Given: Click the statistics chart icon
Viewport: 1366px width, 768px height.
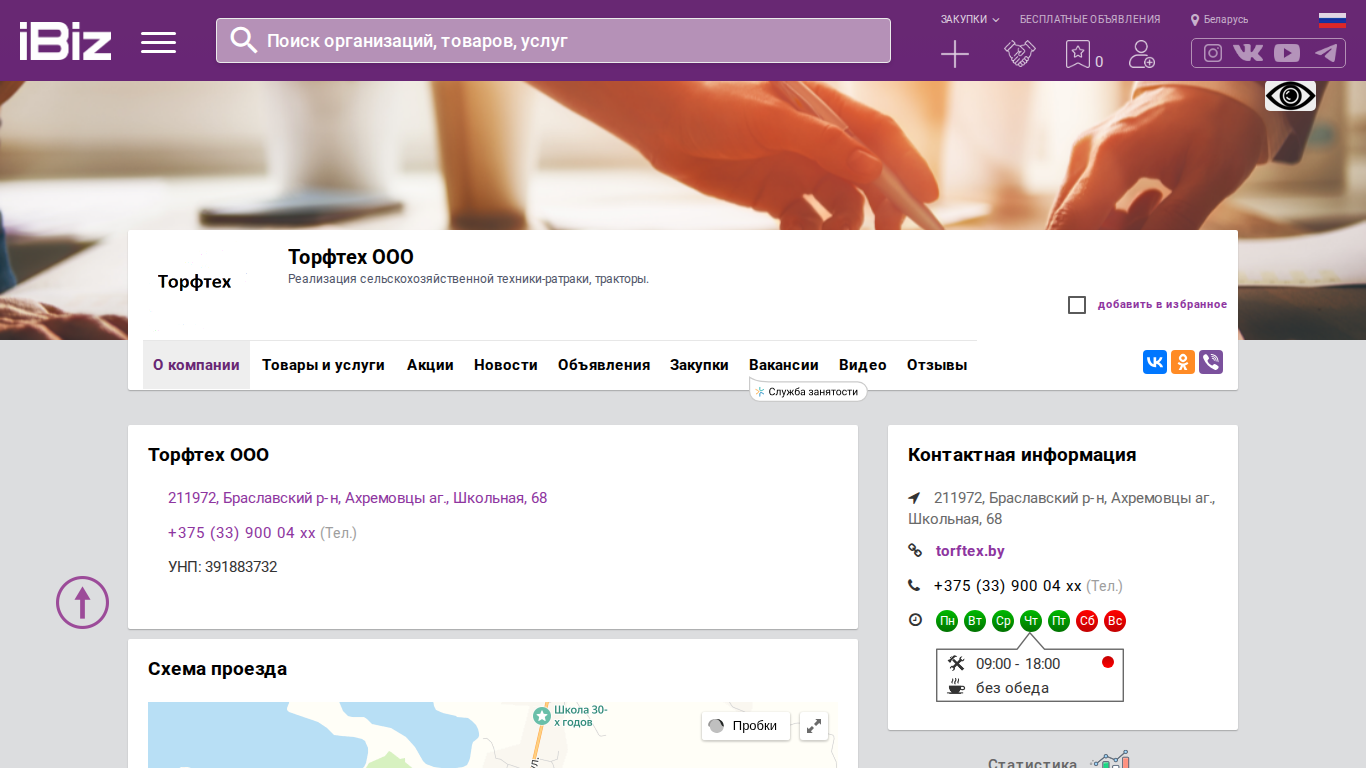Looking at the screenshot, I should click(x=1110, y=760).
